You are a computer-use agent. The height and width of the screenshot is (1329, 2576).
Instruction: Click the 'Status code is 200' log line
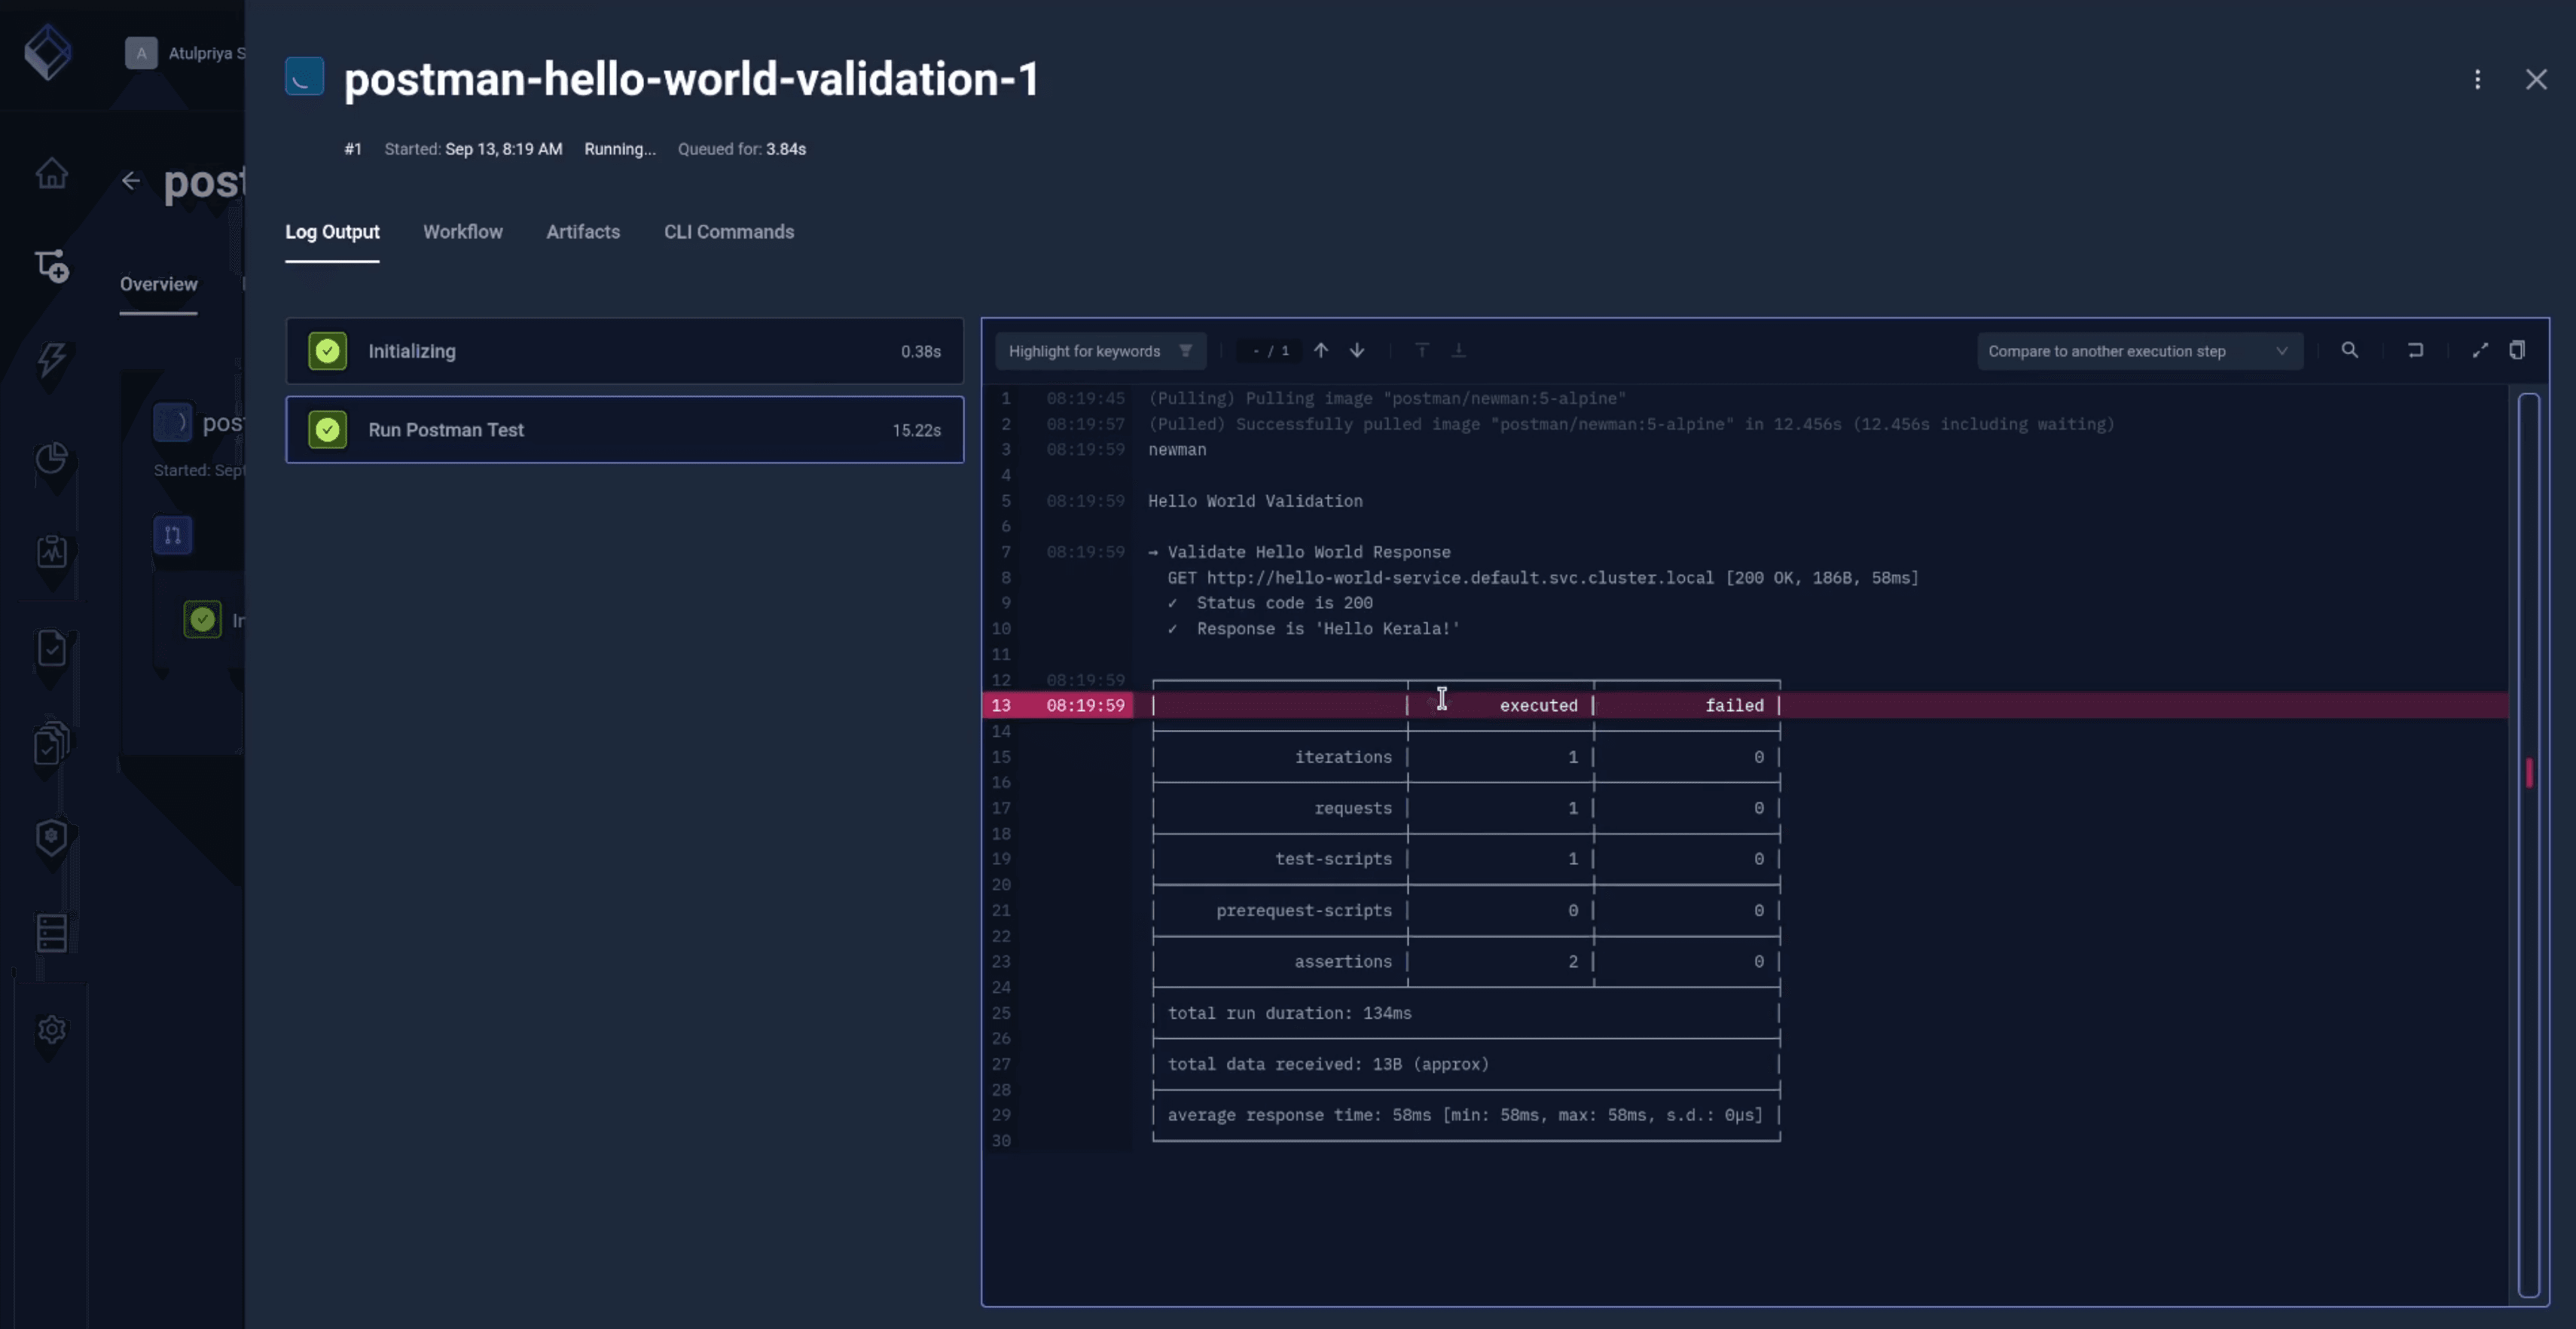1270,603
